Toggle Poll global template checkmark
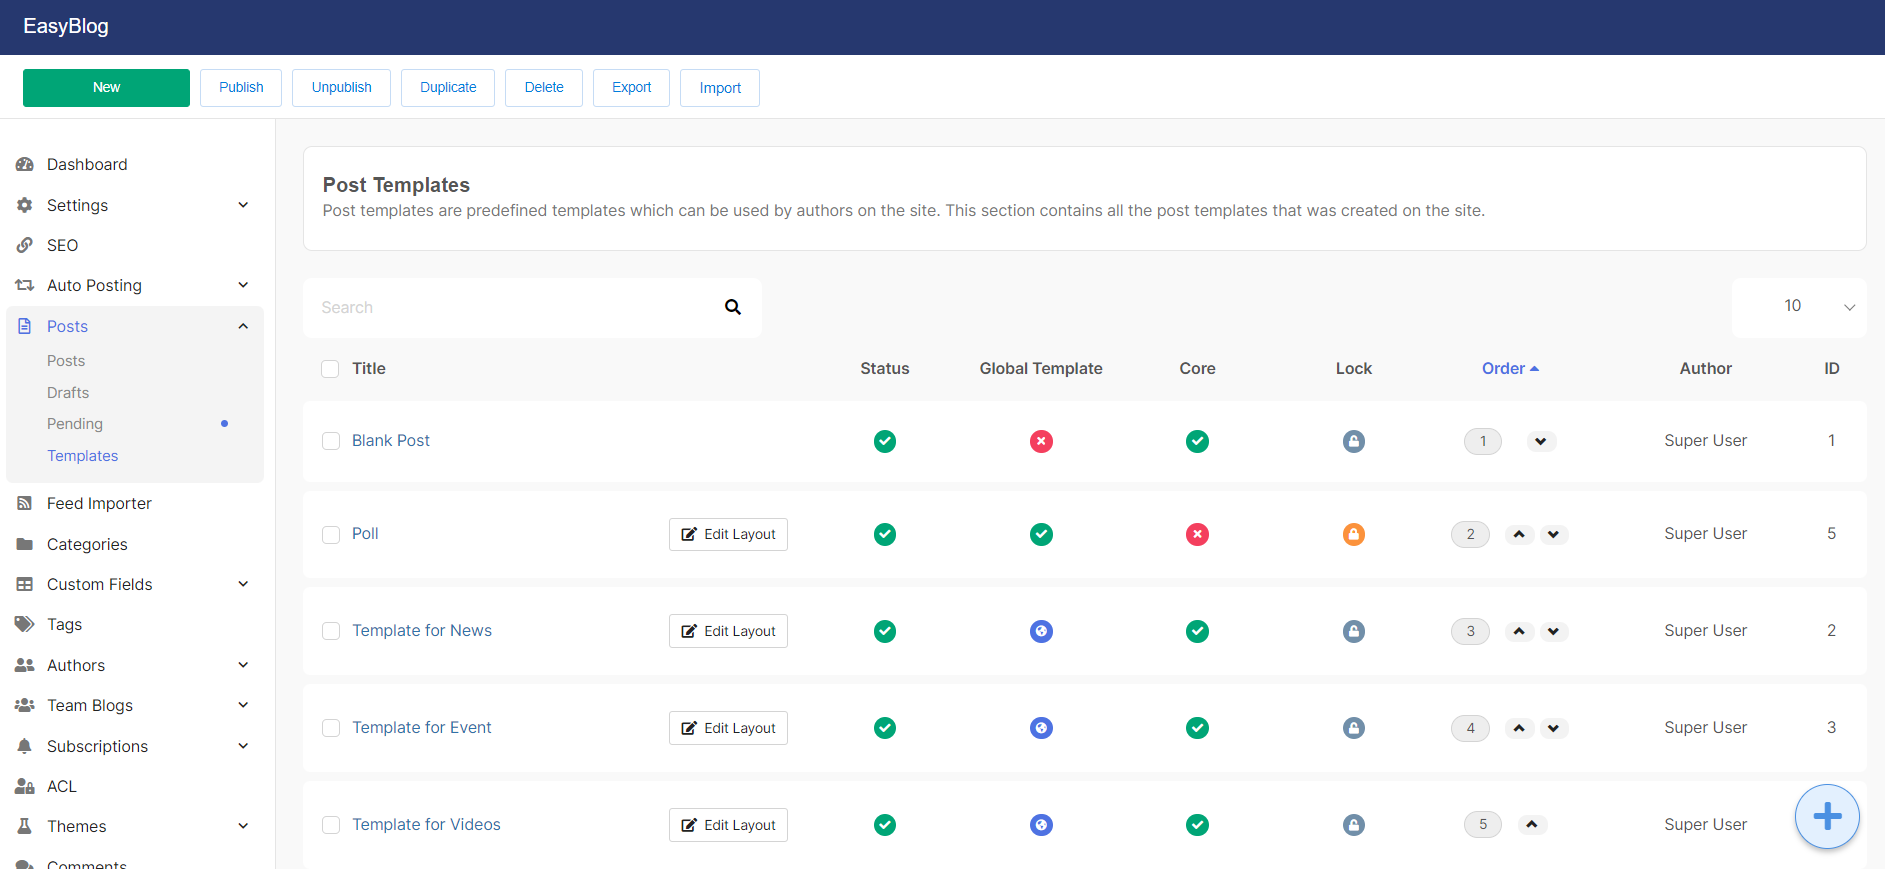The image size is (1885, 869). click(x=1041, y=534)
